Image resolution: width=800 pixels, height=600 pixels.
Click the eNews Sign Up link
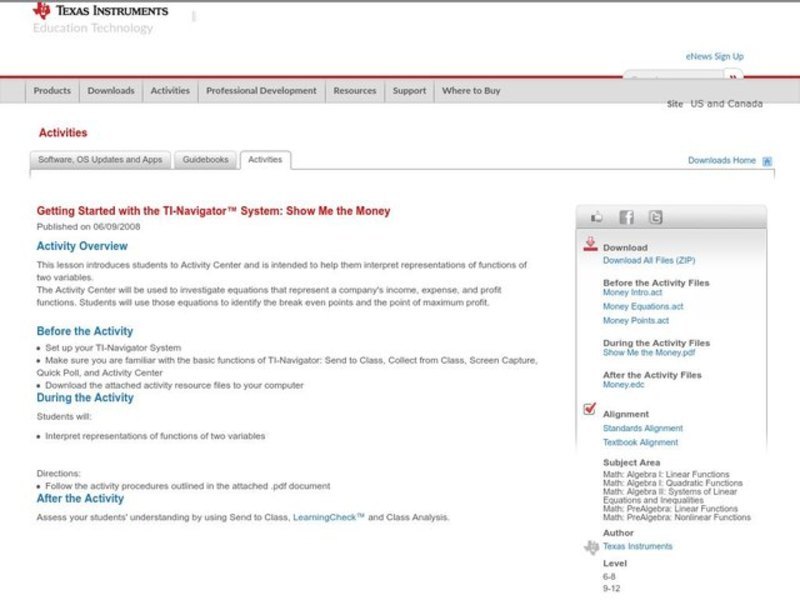pyautogui.click(x=714, y=57)
